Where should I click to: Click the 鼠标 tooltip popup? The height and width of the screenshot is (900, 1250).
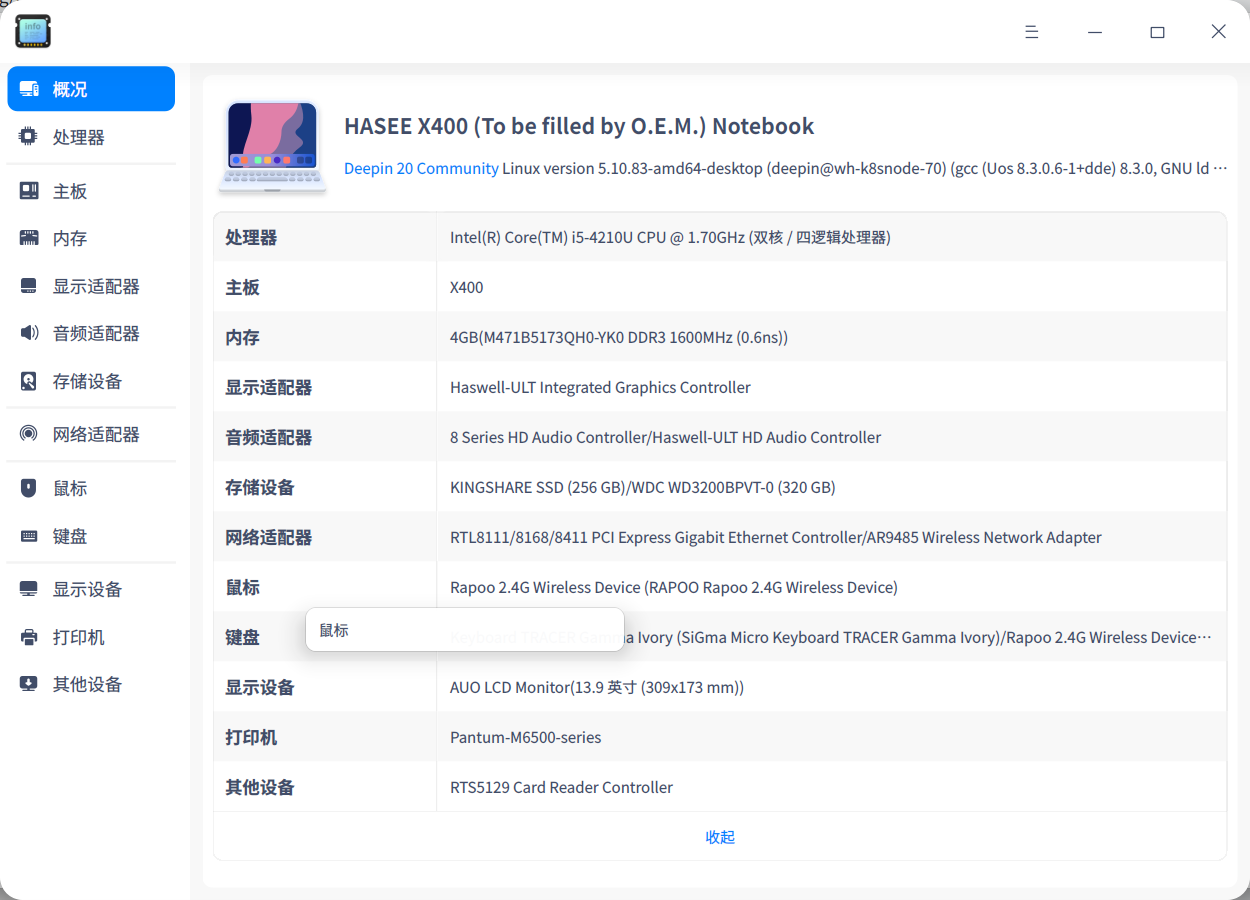click(x=465, y=630)
